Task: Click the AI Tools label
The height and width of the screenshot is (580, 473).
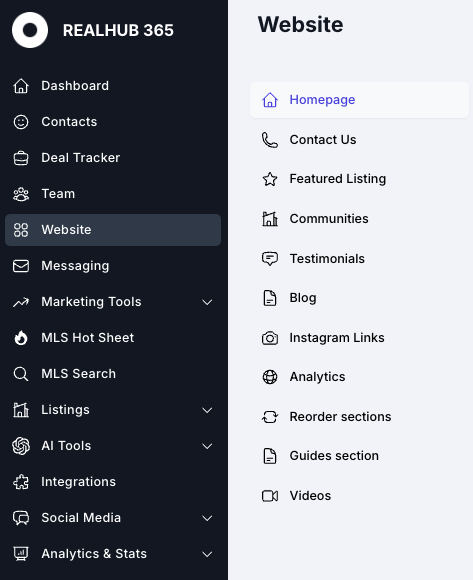Action: [x=66, y=446]
